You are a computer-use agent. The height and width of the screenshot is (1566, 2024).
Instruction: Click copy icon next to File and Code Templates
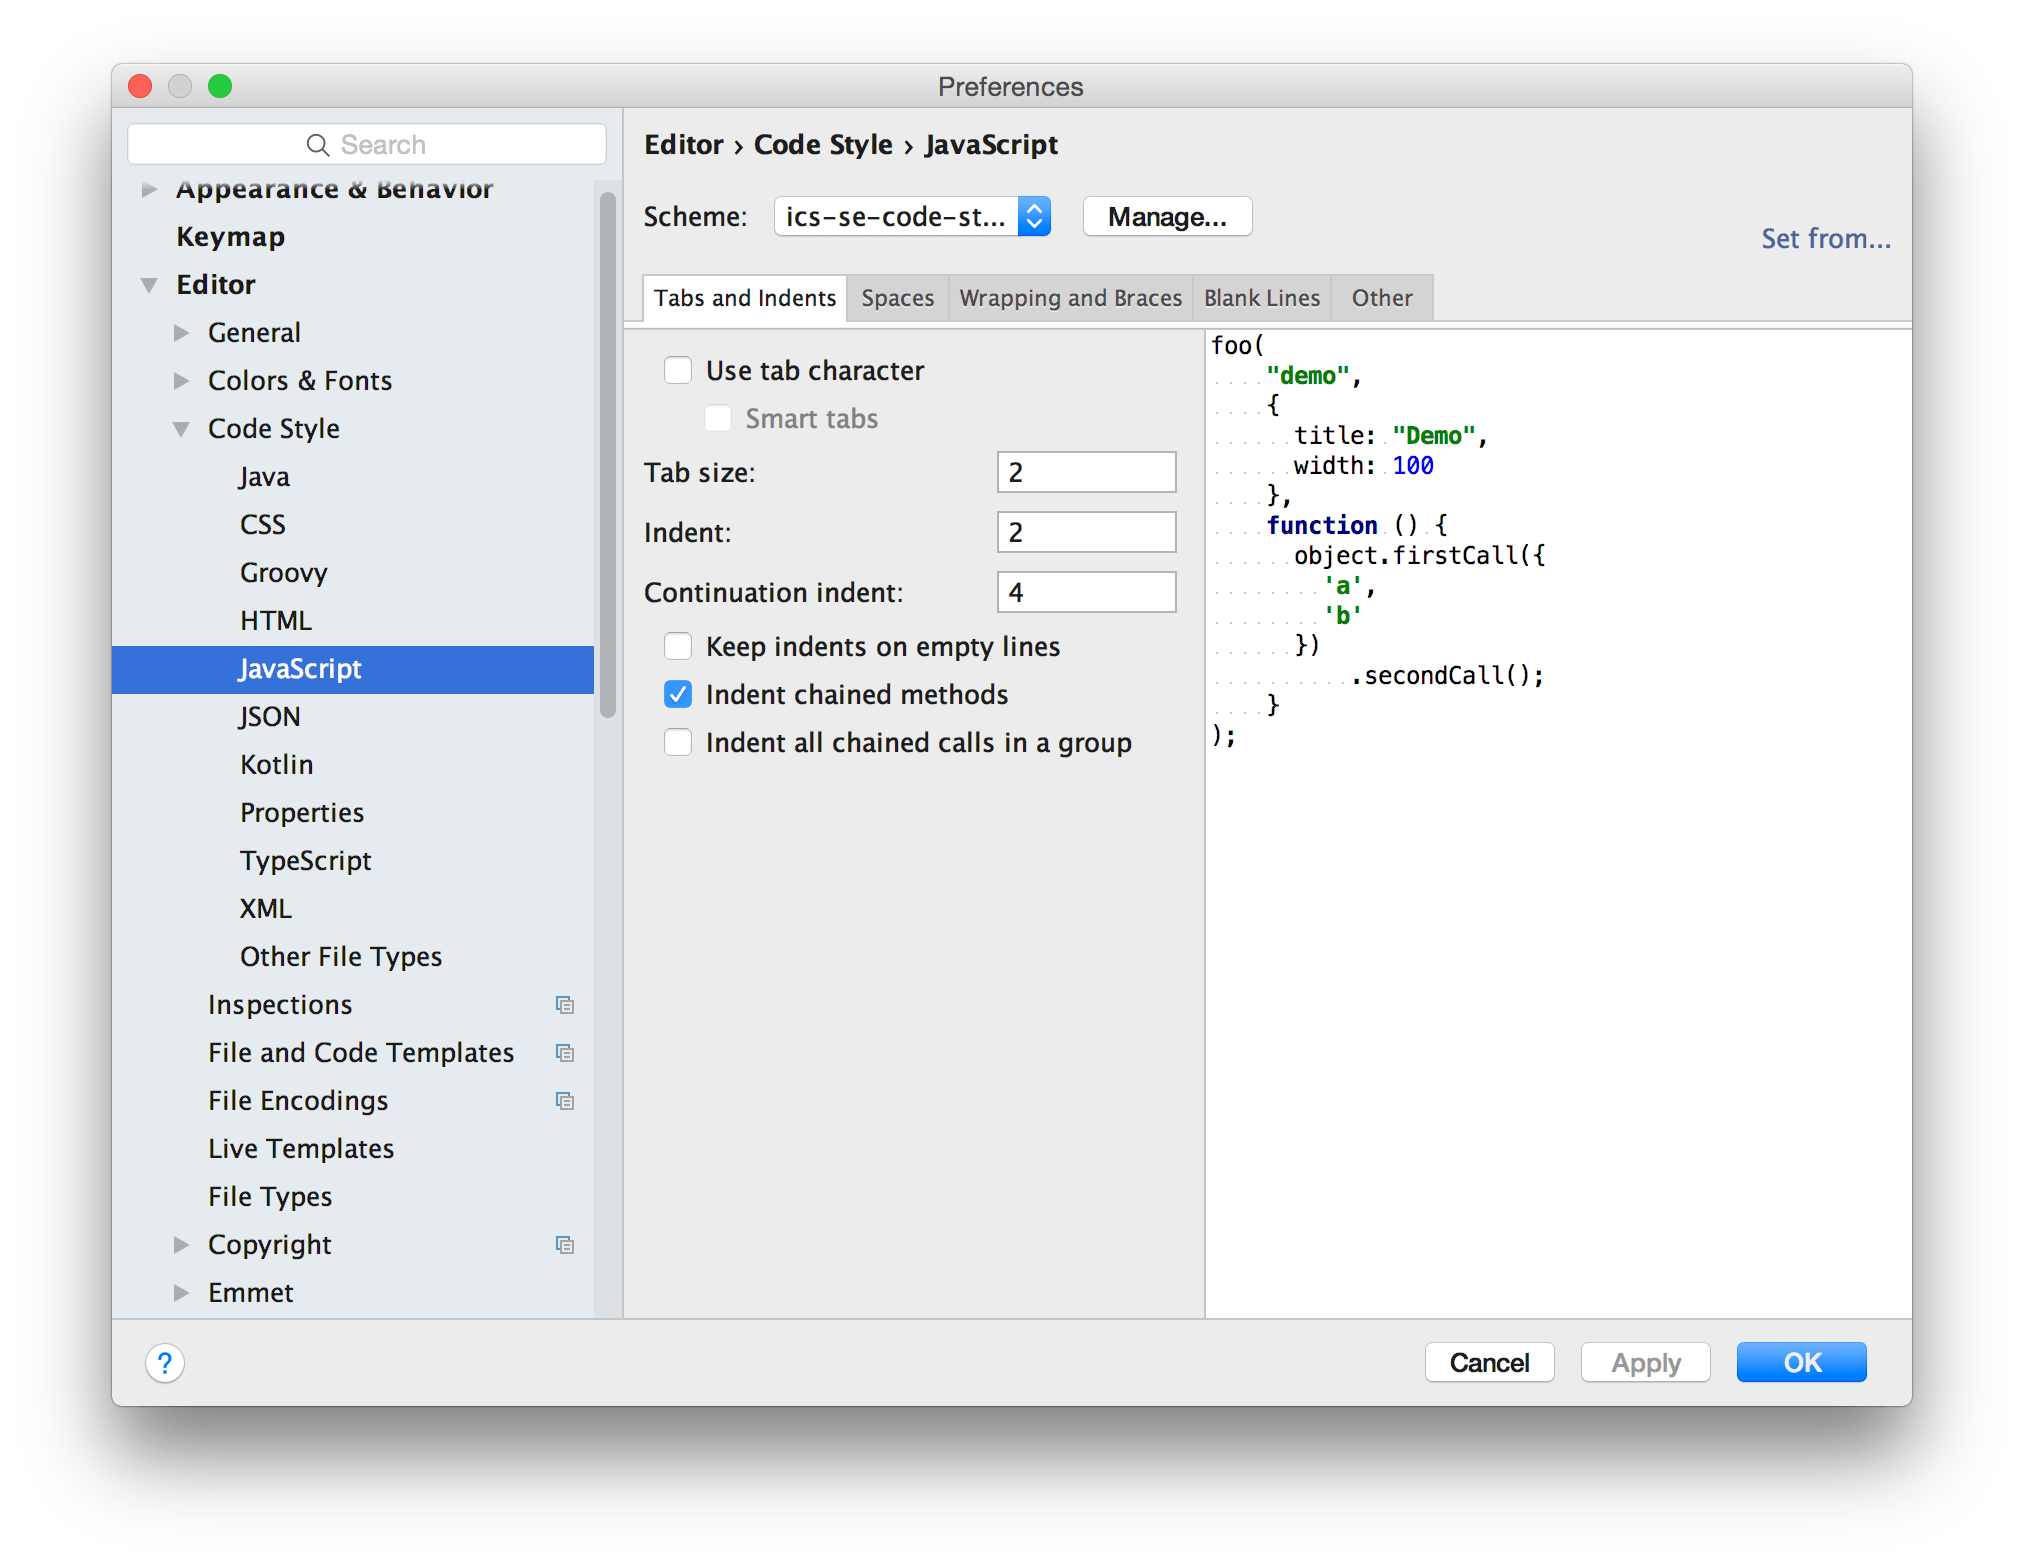click(565, 1052)
